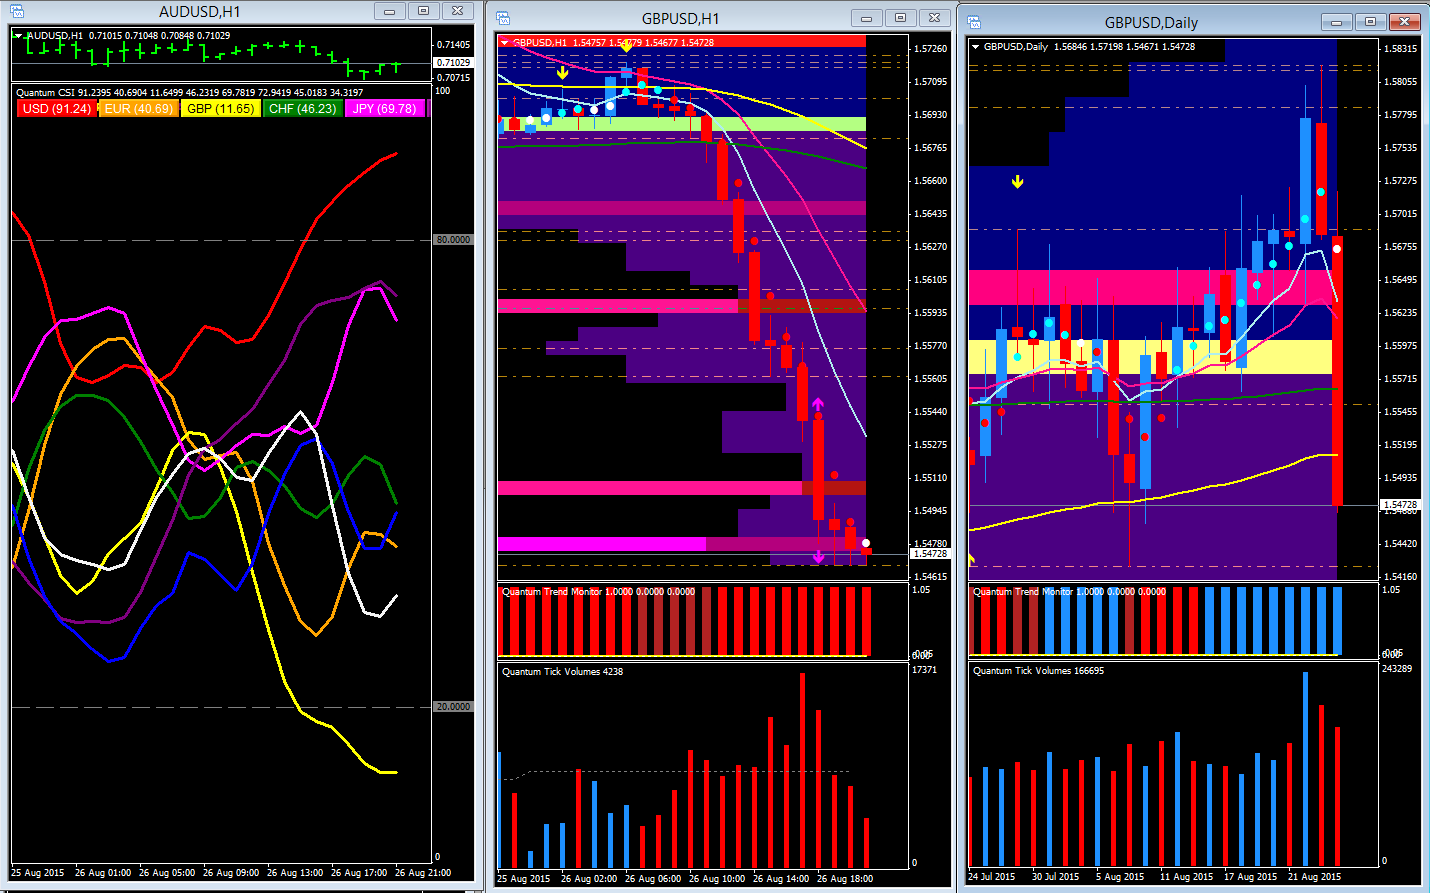This screenshot has height=893, width=1430.
Task: Click the Quantum Tick Volumes 4238 label
Action: (562, 672)
